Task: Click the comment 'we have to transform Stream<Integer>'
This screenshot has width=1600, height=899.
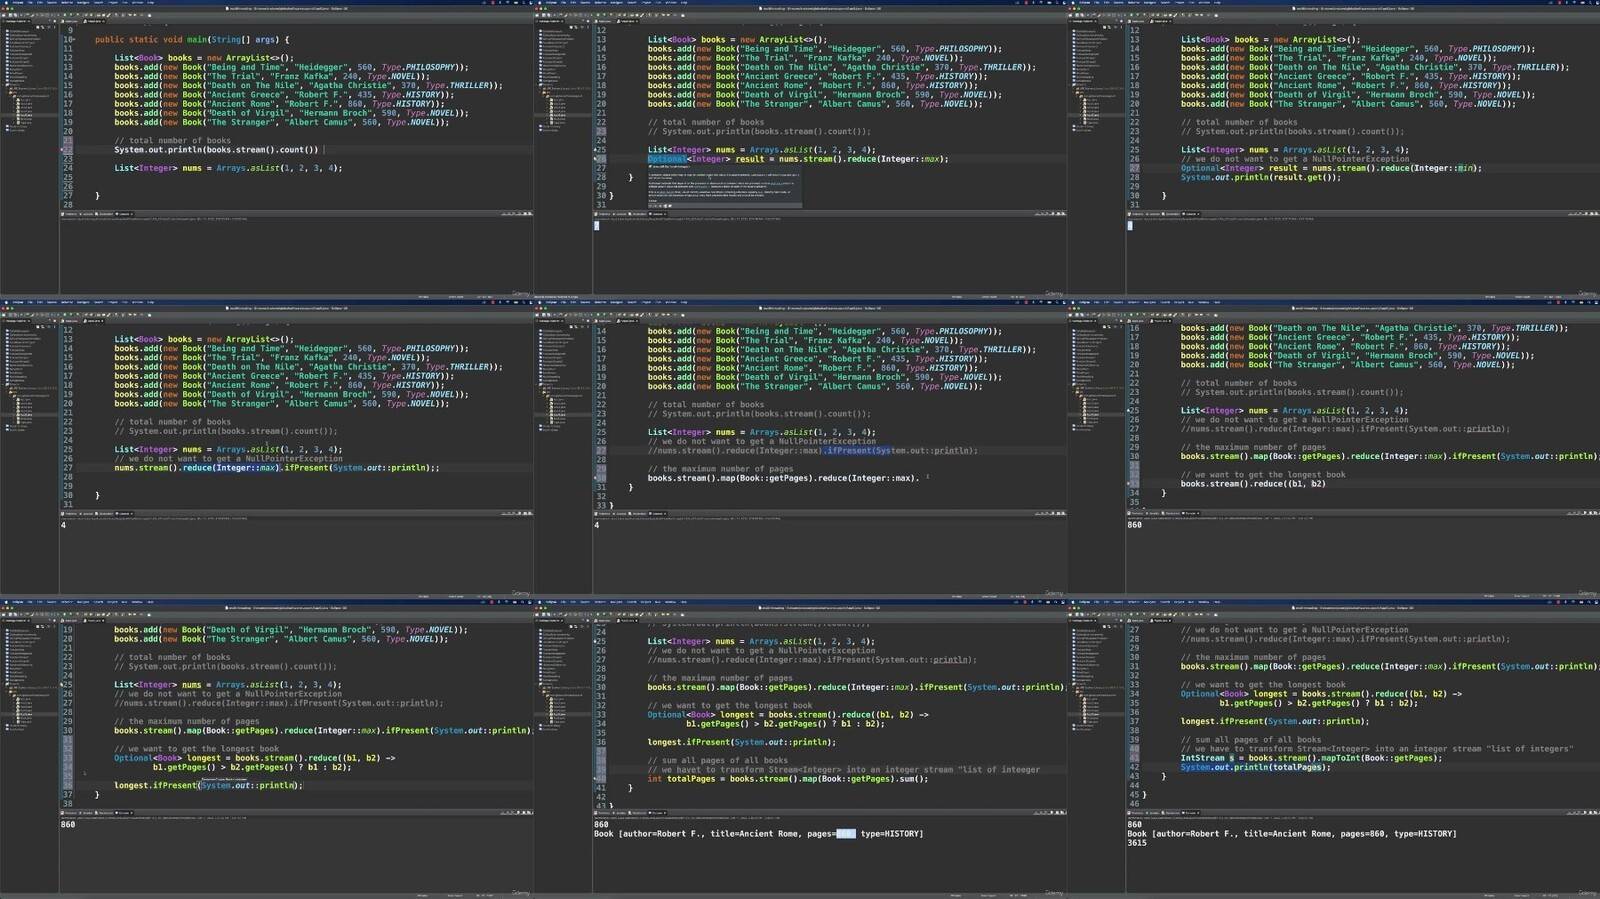Action: click(1376, 749)
